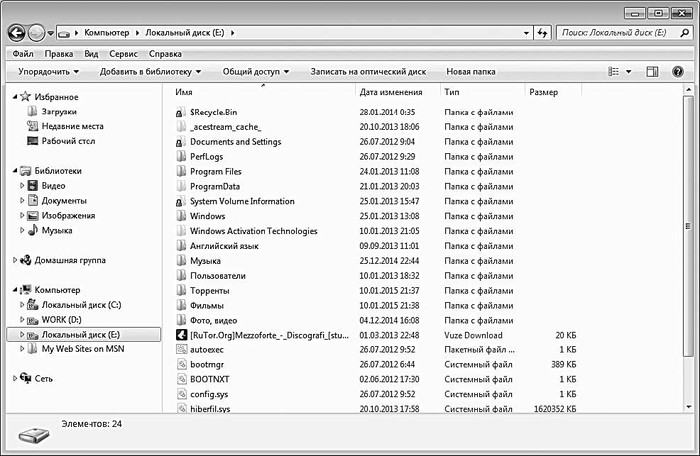This screenshot has height=456, width=700.
Task: Open the Вид menu
Action: tap(91, 54)
